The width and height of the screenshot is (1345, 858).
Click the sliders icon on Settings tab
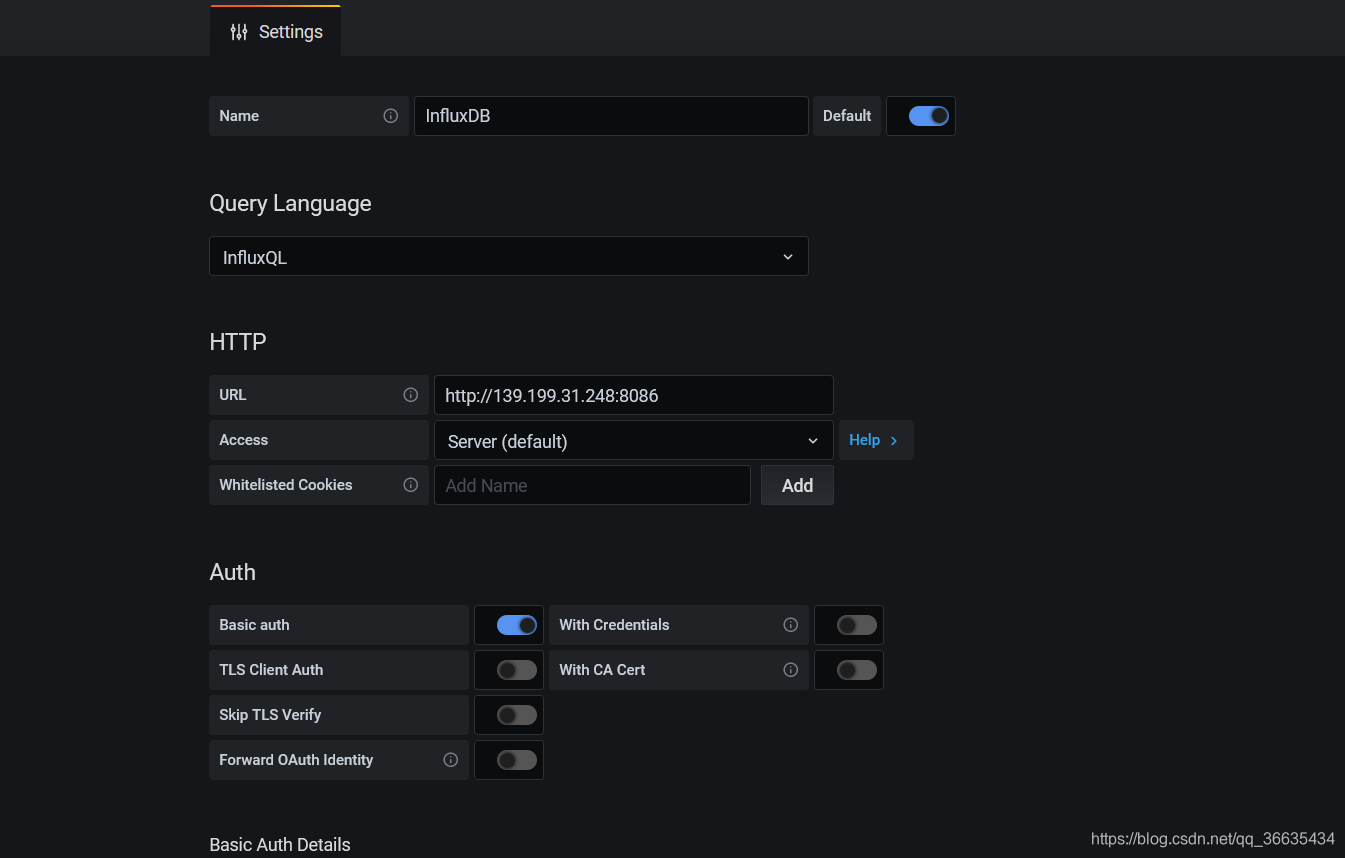238,32
